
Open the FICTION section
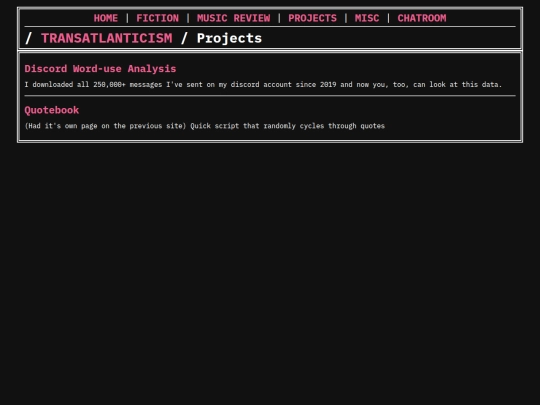(157, 18)
